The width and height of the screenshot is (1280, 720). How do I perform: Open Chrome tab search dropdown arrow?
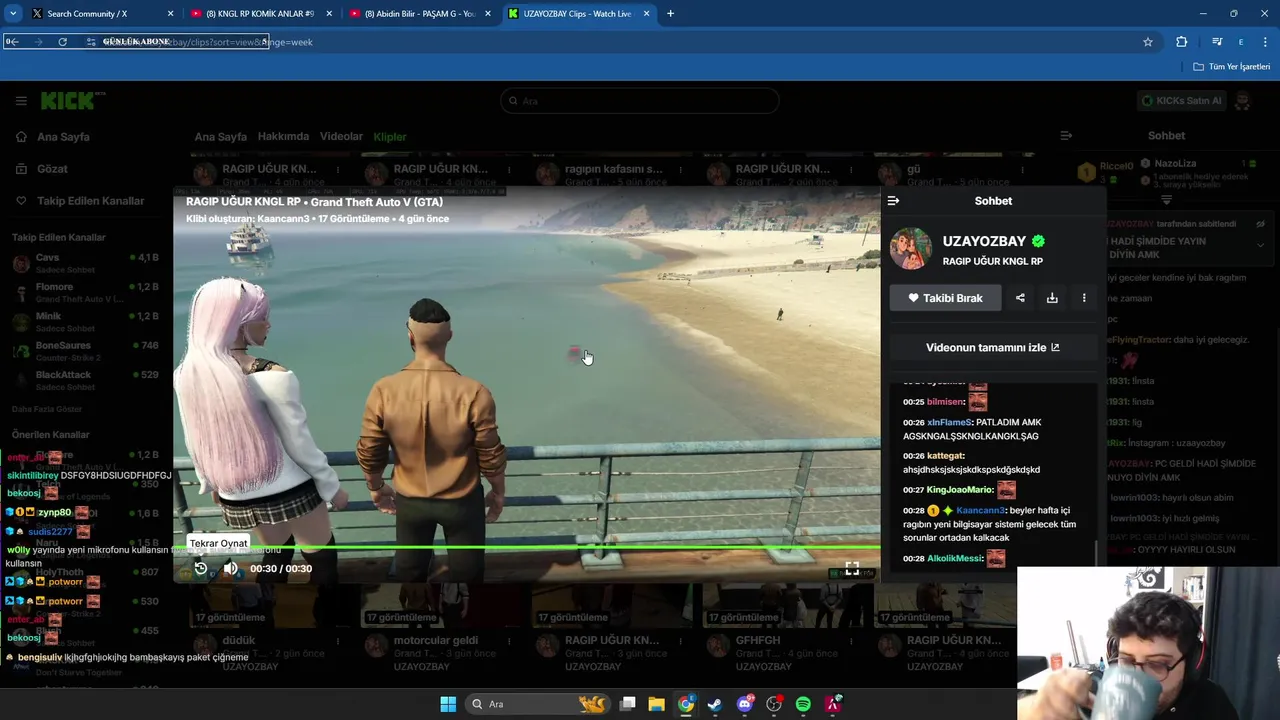point(13,14)
